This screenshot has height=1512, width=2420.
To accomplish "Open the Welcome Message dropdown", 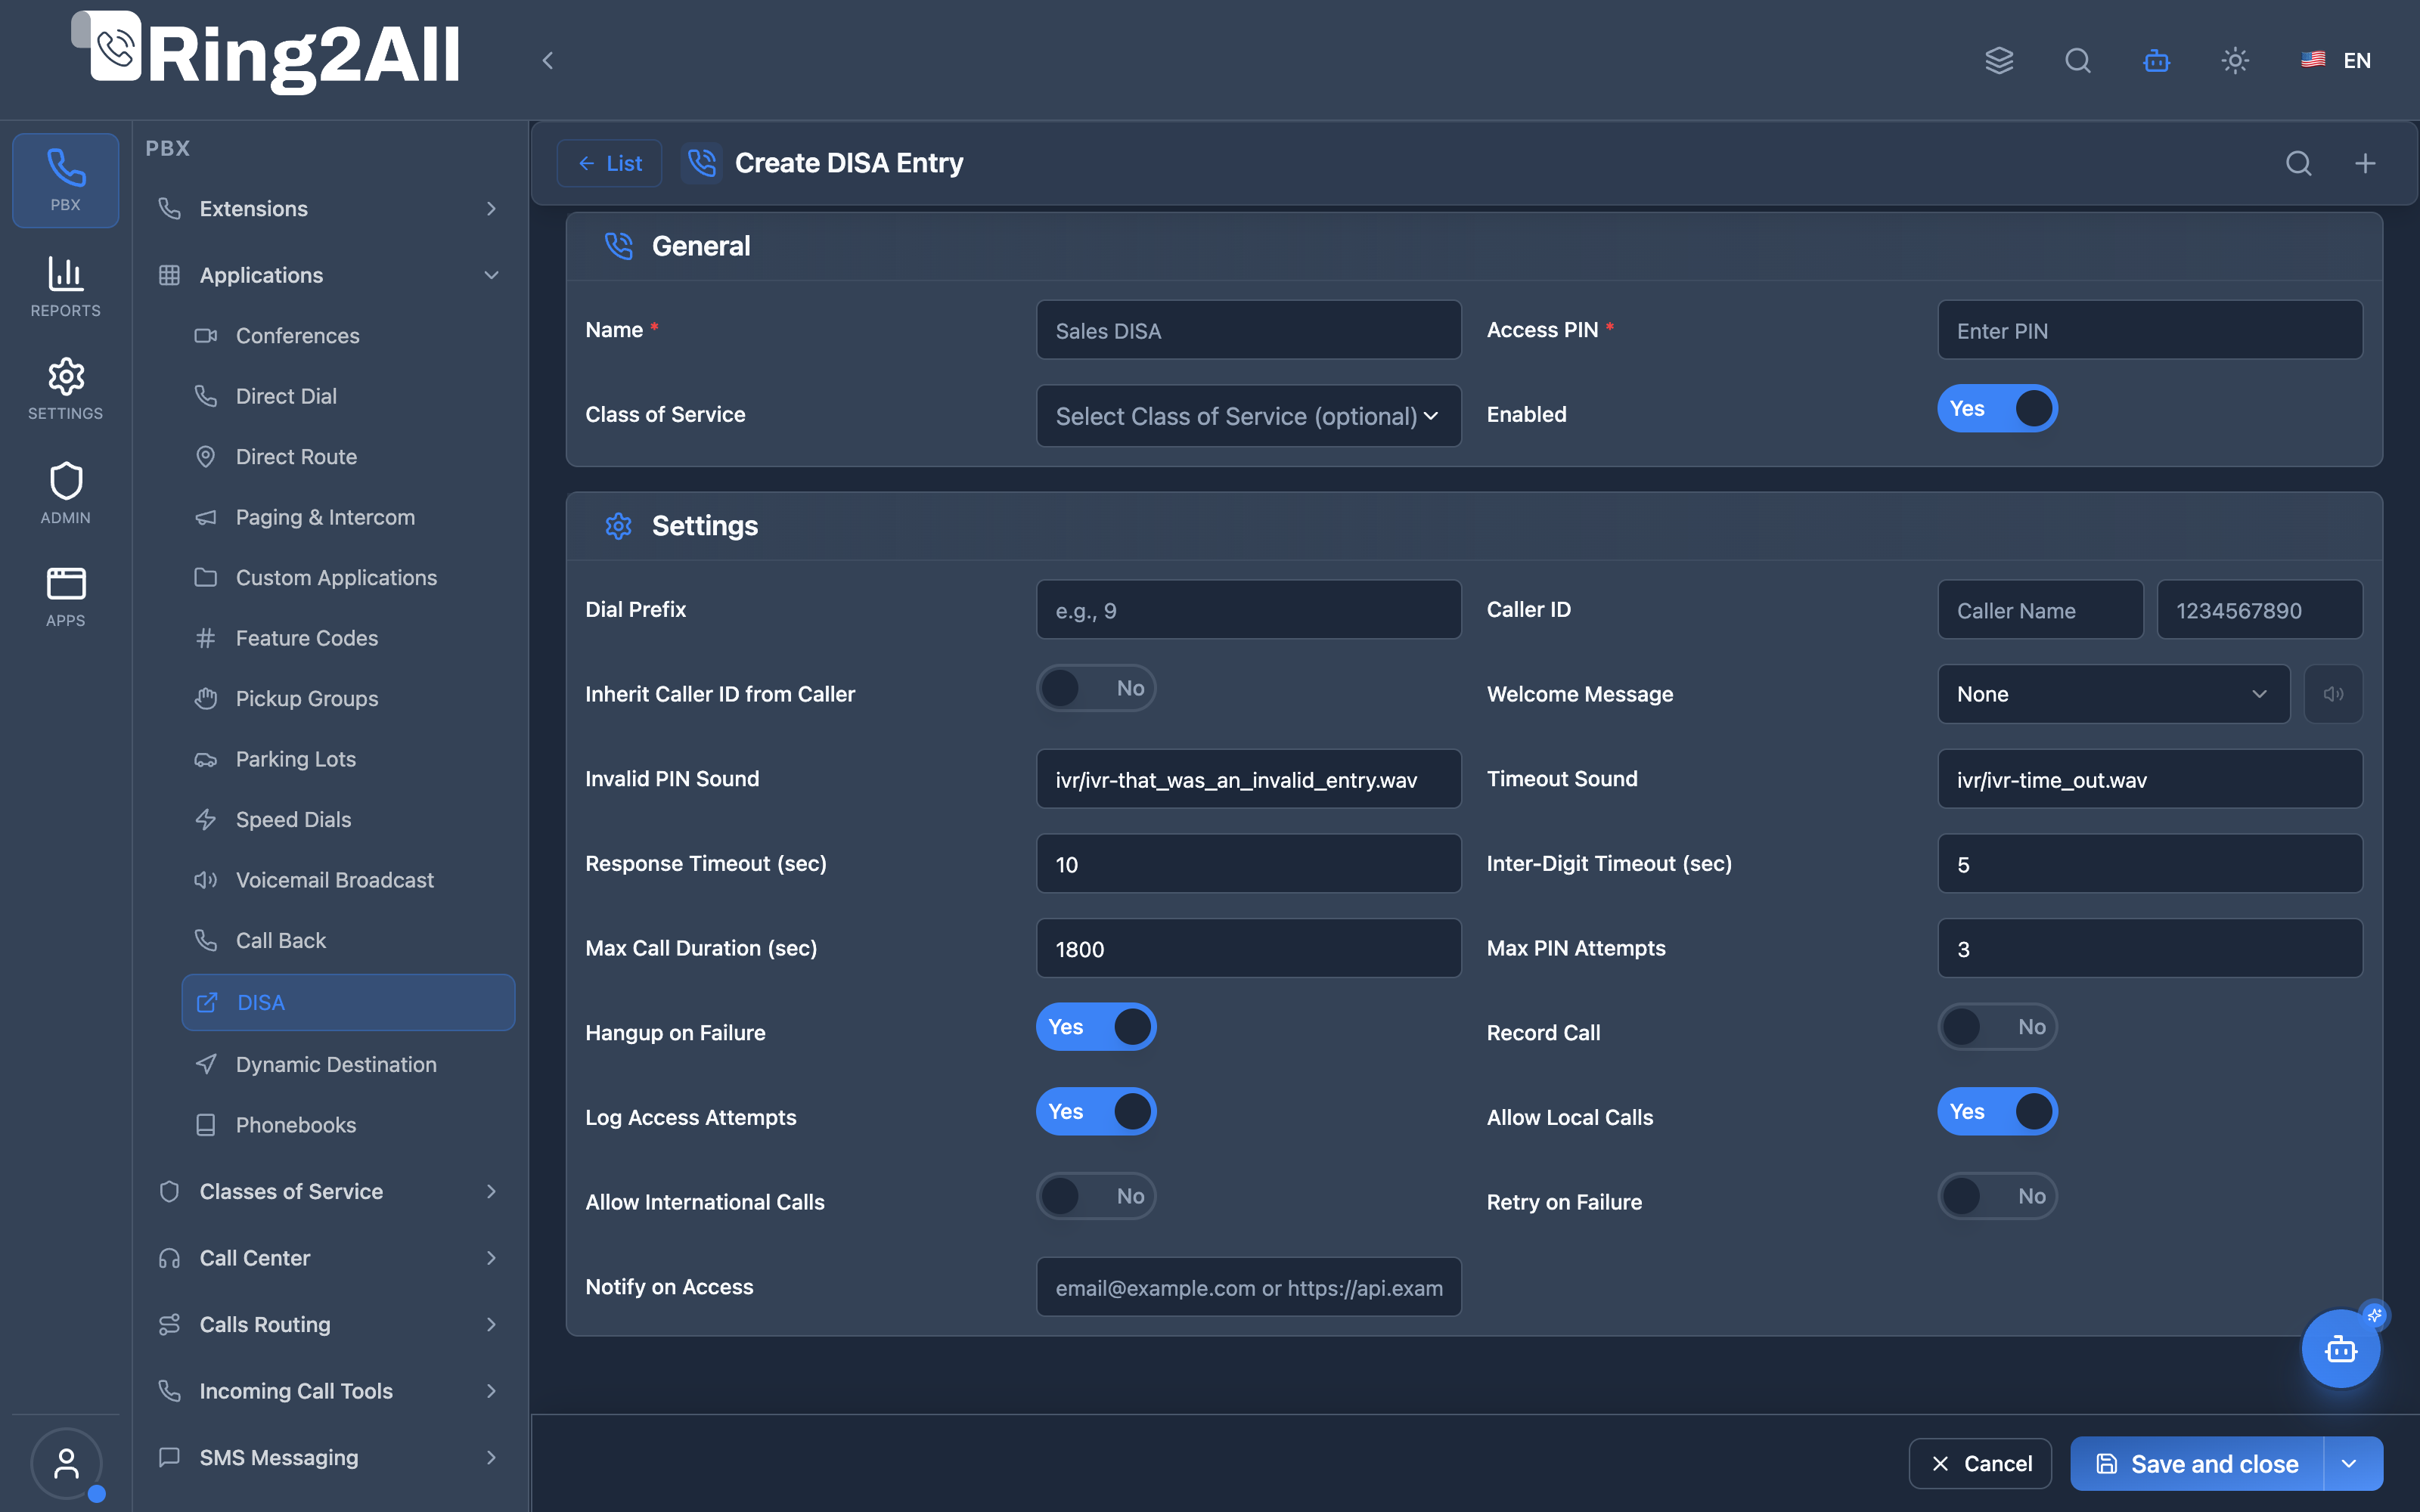I will pyautogui.click(x=2113, y=694).
